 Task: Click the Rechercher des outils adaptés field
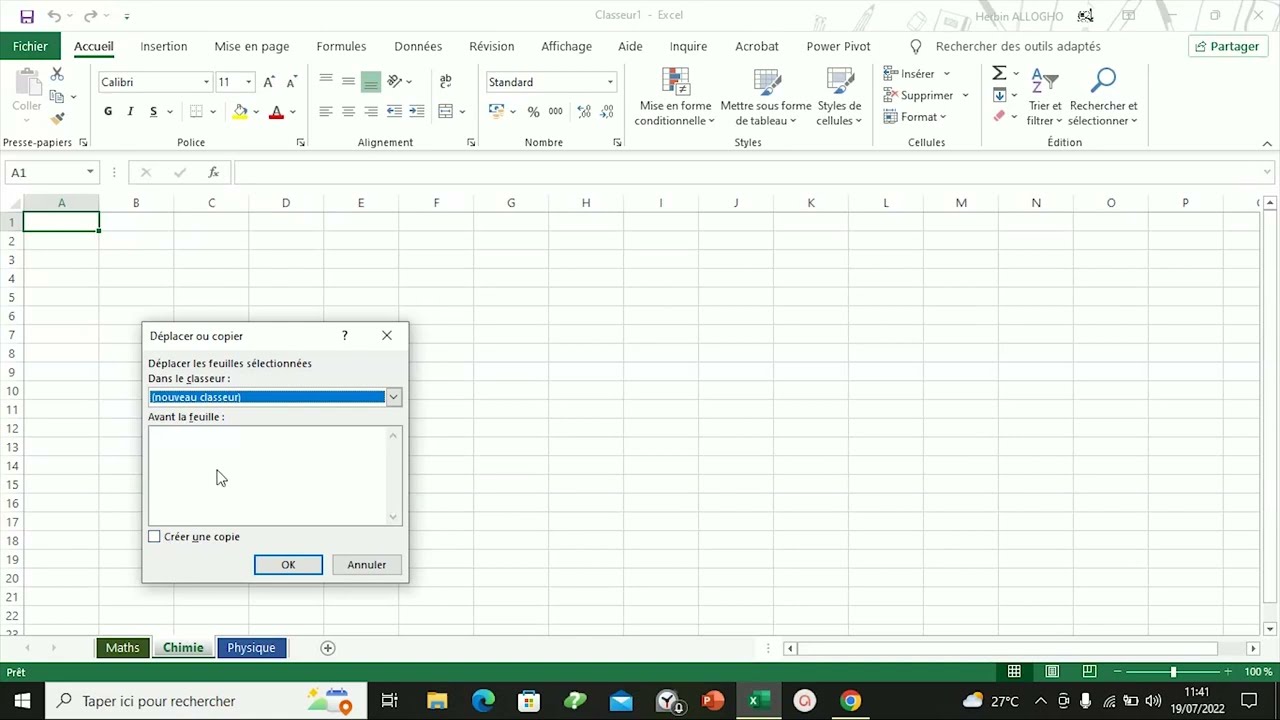(x=1018, y=46)
